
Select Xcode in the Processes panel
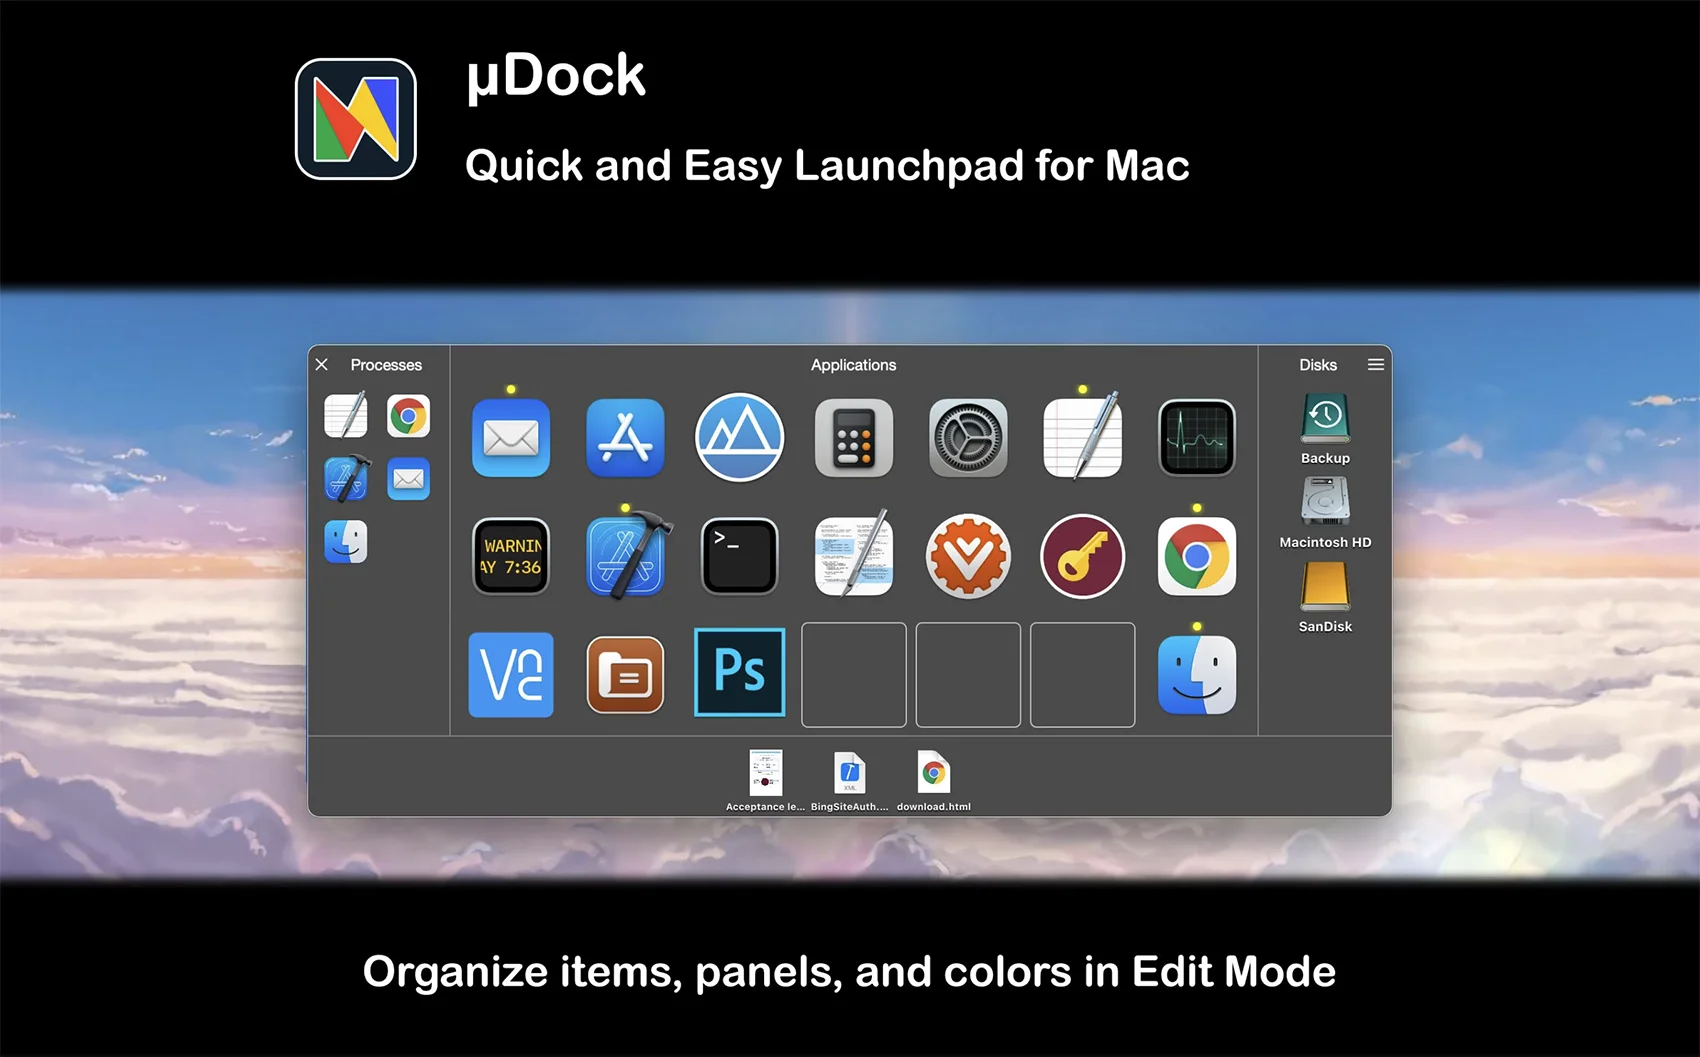click(346, 479)
